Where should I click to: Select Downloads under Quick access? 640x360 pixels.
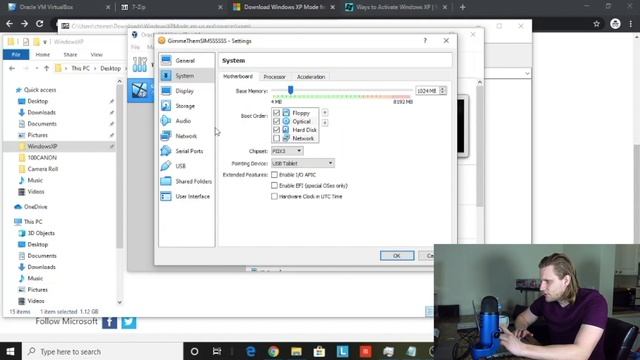41,112
